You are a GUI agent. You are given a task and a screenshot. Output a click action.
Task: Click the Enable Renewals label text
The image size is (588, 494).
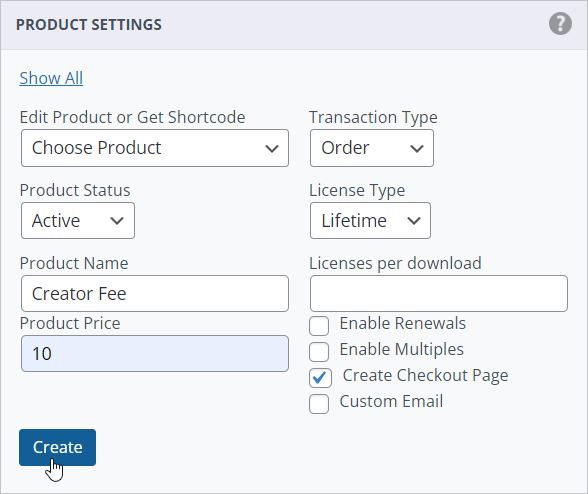(x=403, y=323)
